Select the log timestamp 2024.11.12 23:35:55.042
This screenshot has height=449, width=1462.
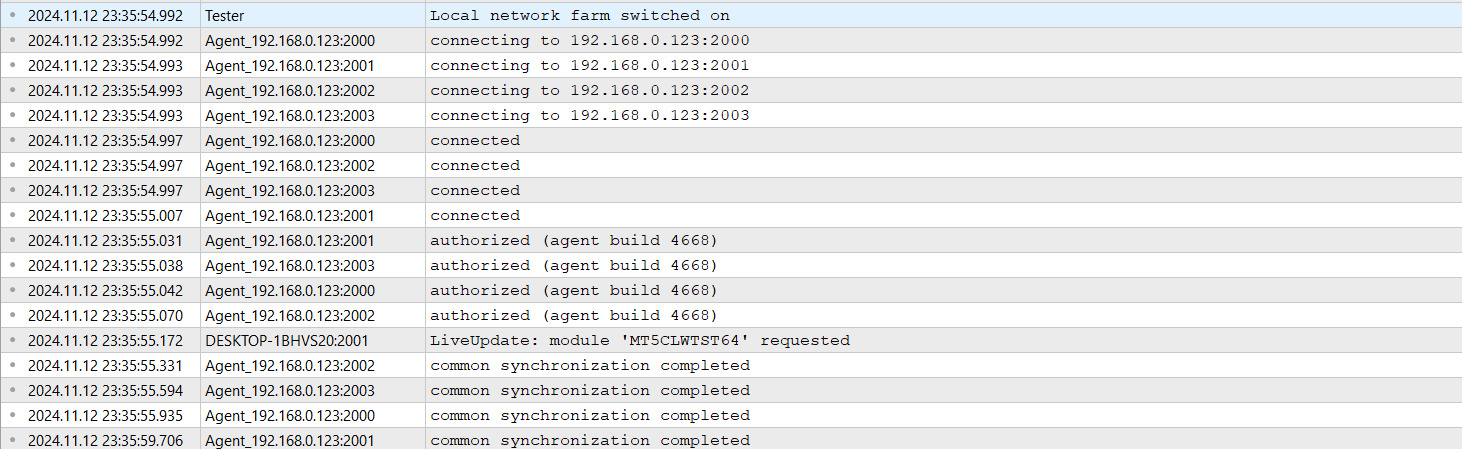click(x=105, y=290)
